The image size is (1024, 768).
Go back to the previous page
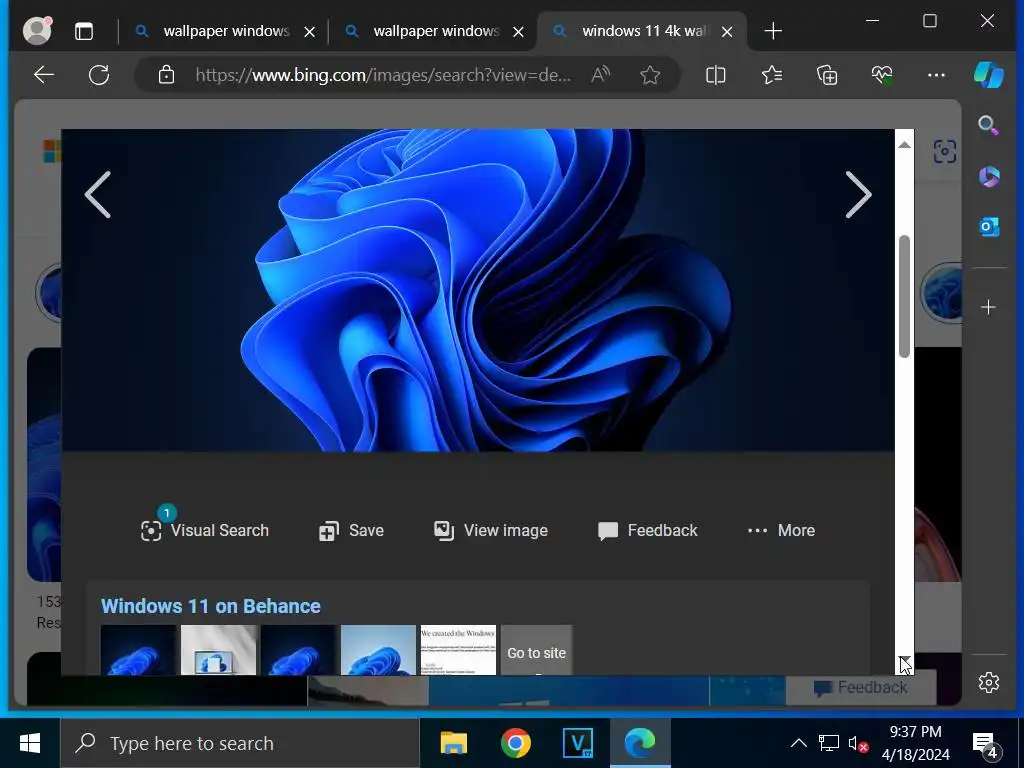coord(44,75)
